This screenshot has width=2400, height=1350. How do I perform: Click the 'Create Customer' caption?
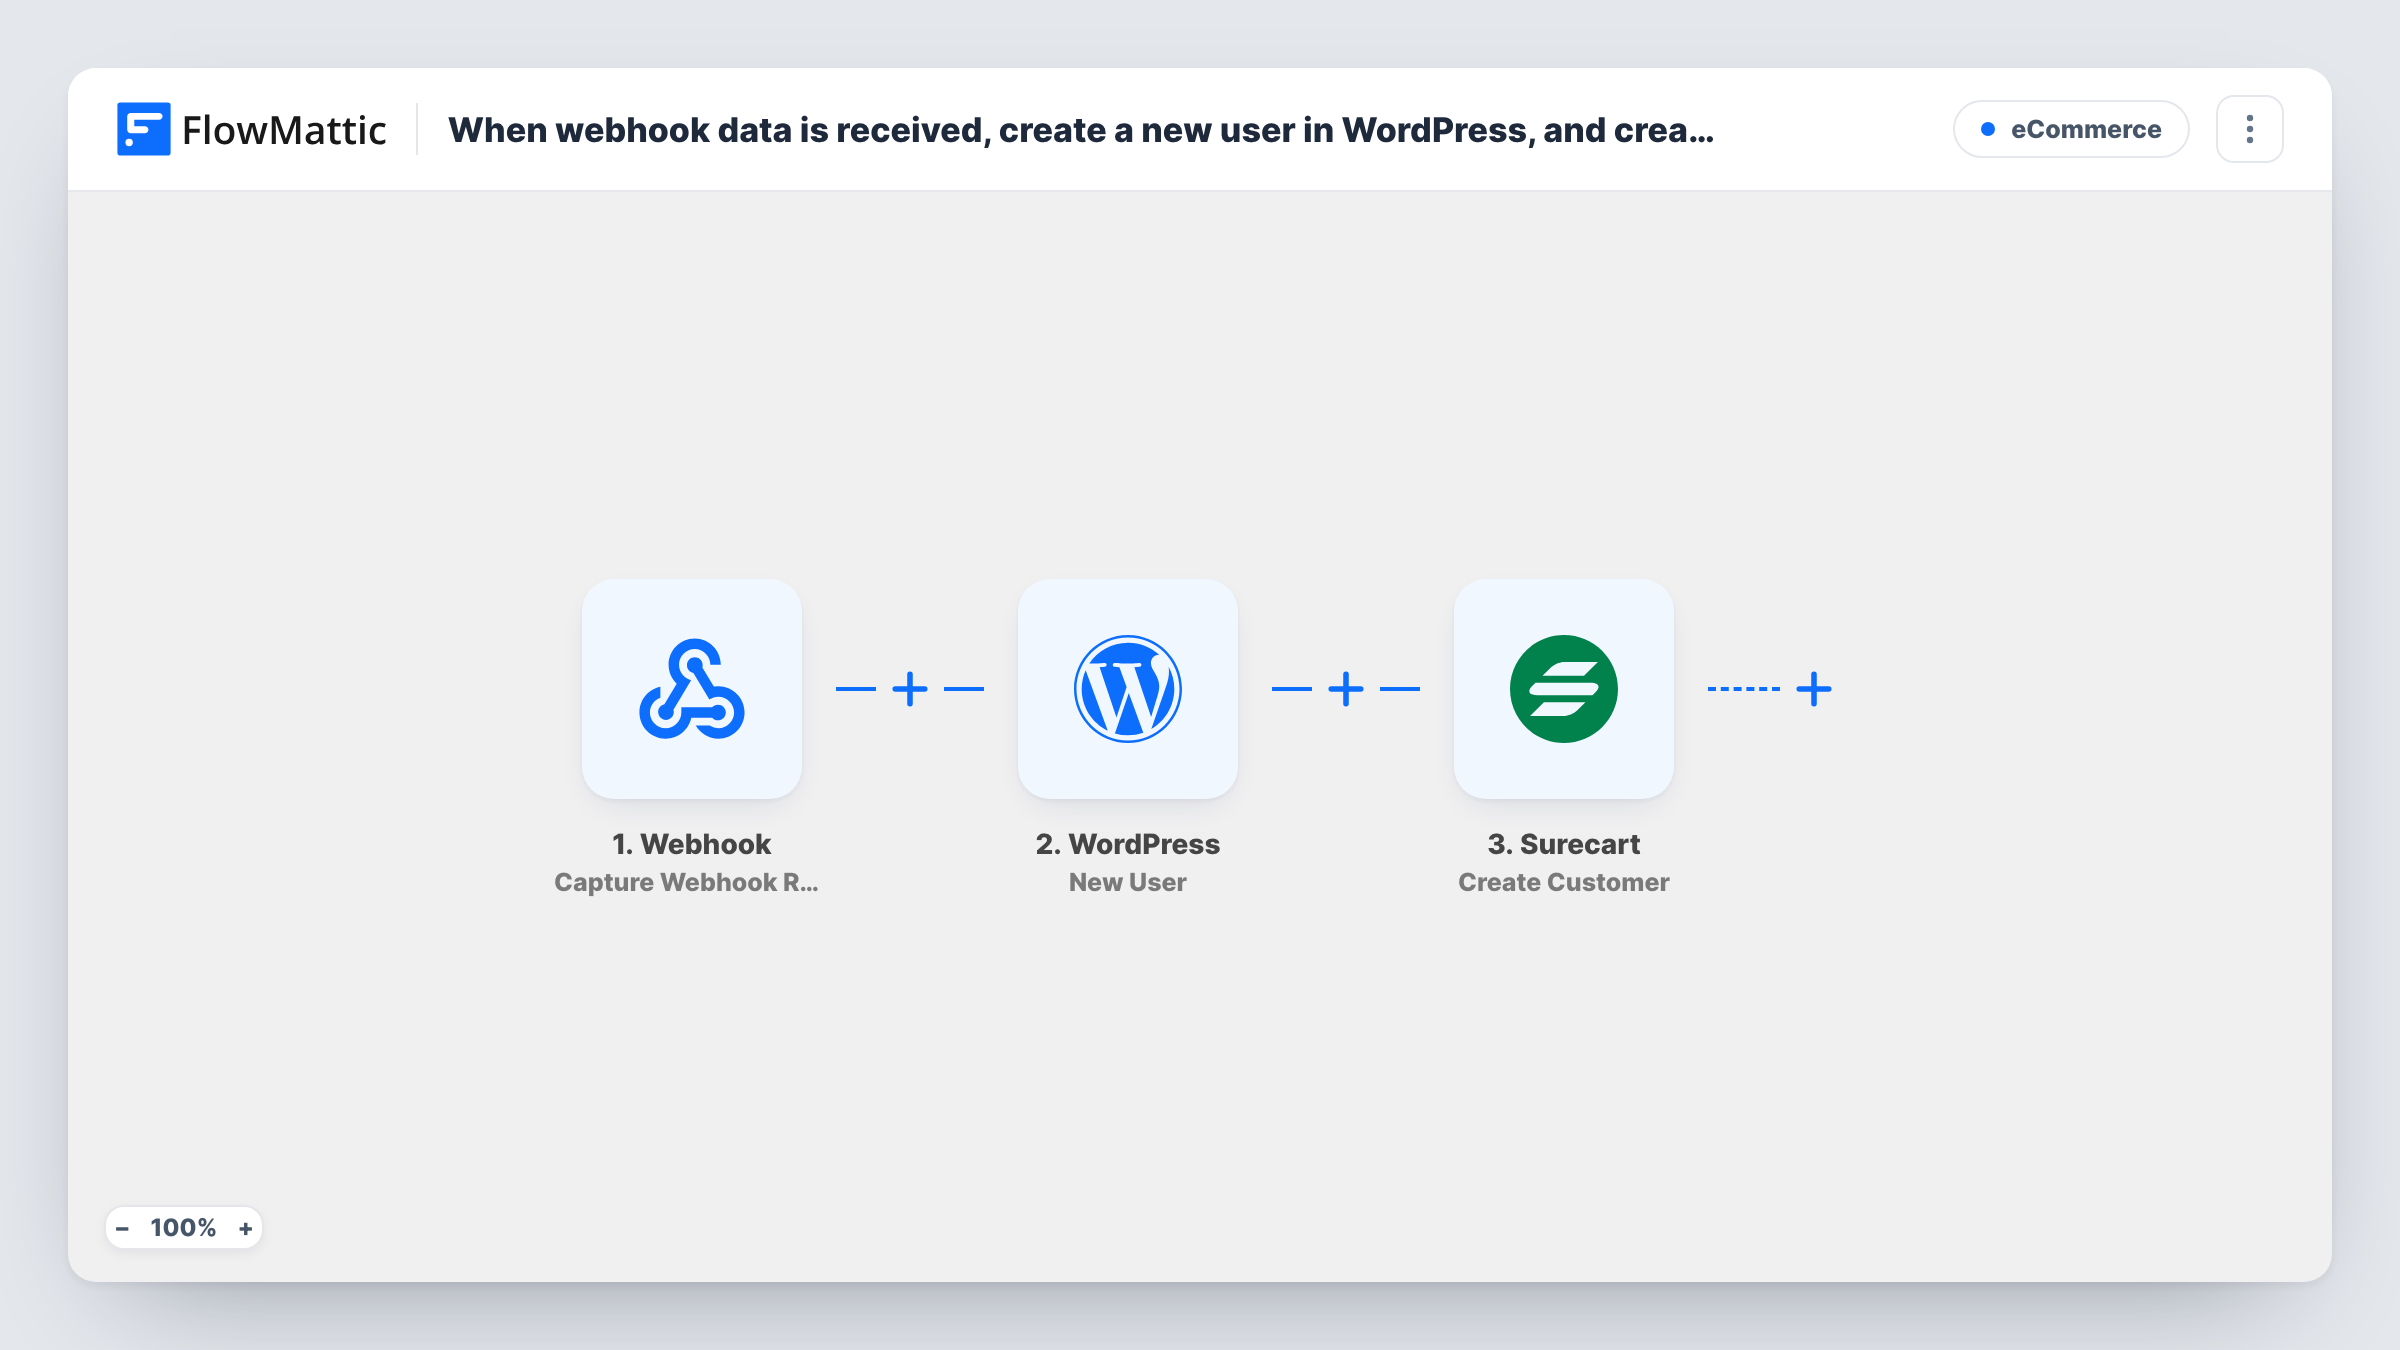coord(1564,882)
